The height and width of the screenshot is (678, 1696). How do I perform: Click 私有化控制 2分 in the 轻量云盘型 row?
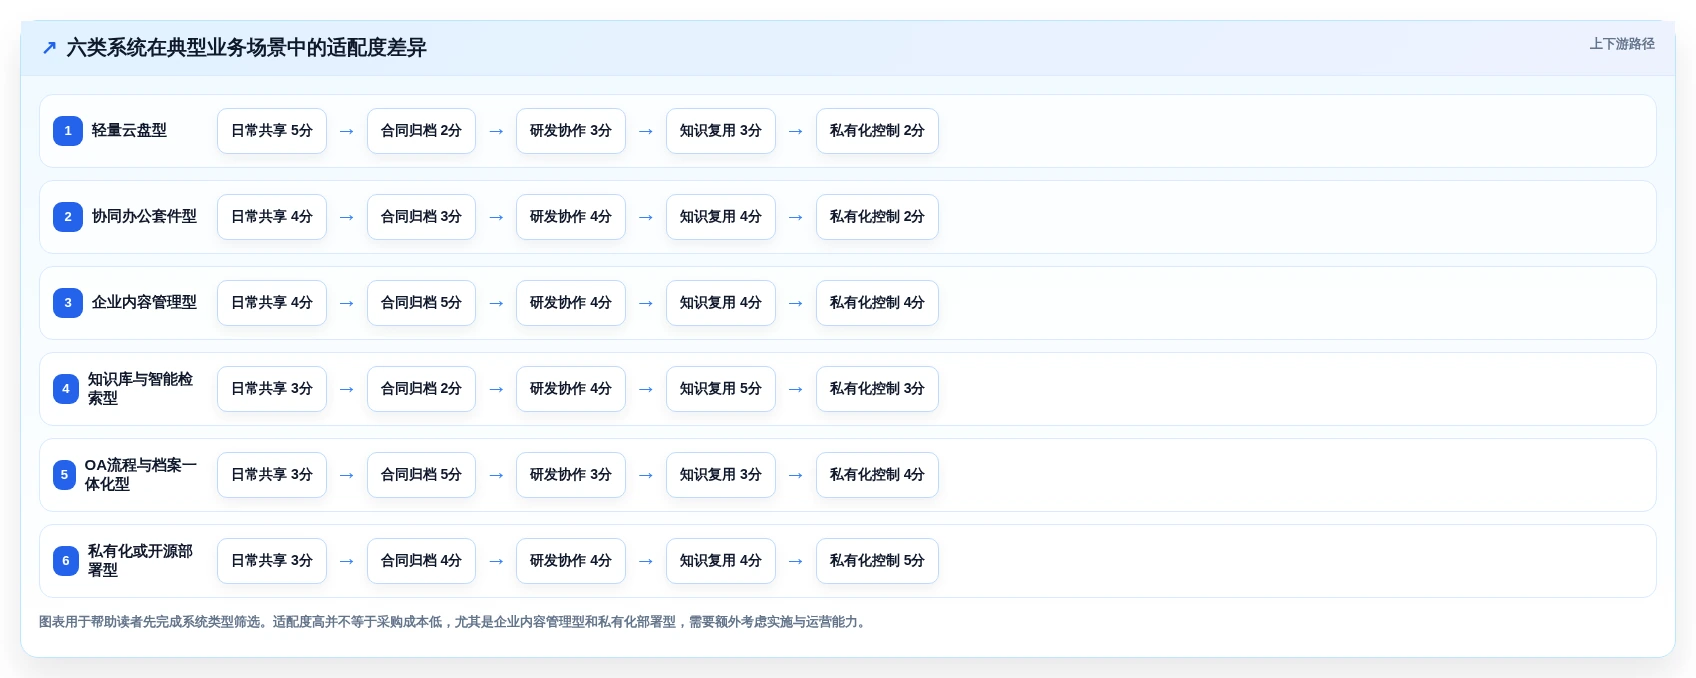877,131
